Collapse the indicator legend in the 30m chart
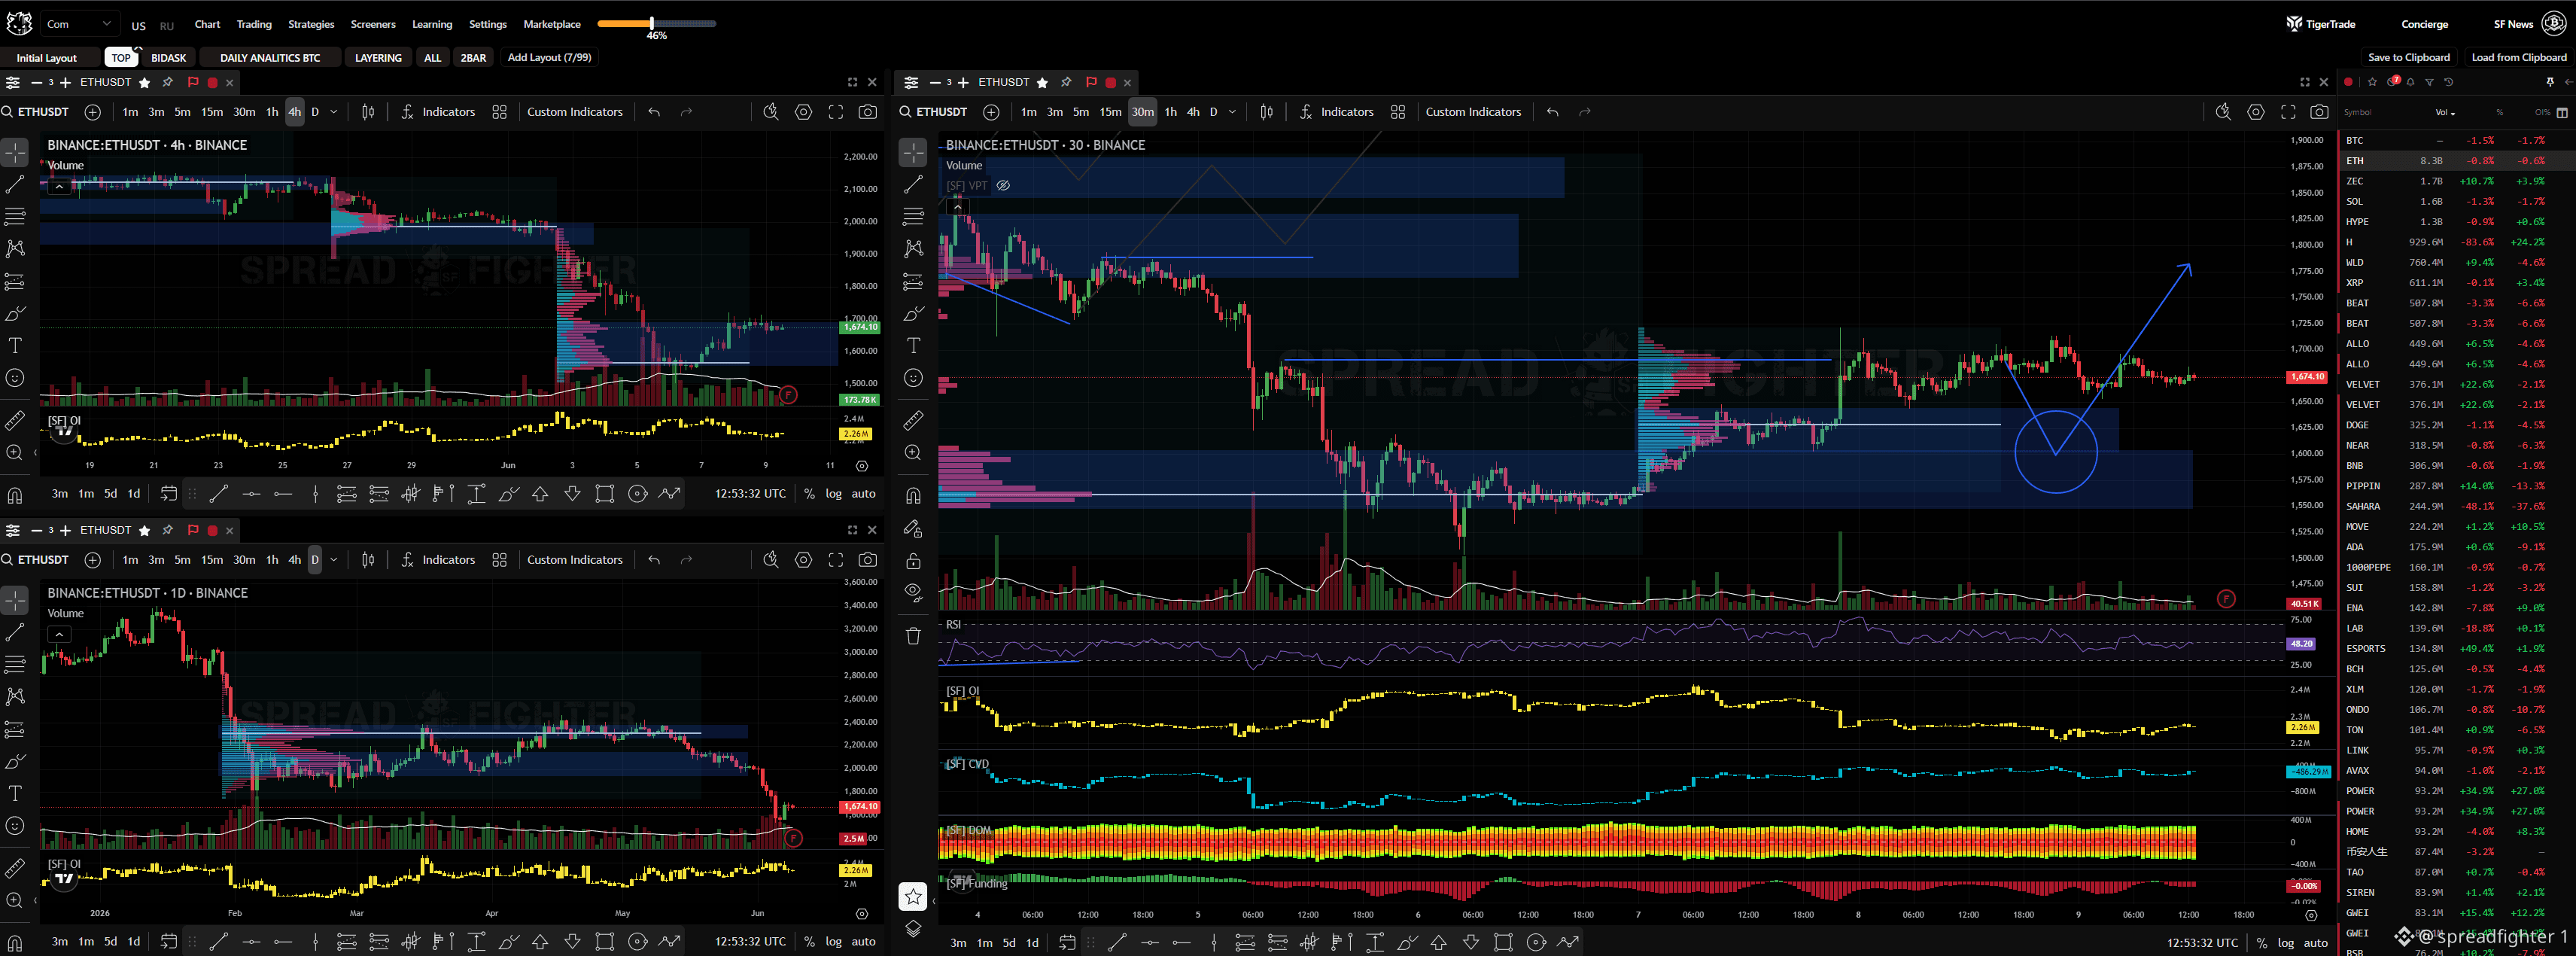The height and width of the screenshot is (956, 2576). [x=958, y=207]
